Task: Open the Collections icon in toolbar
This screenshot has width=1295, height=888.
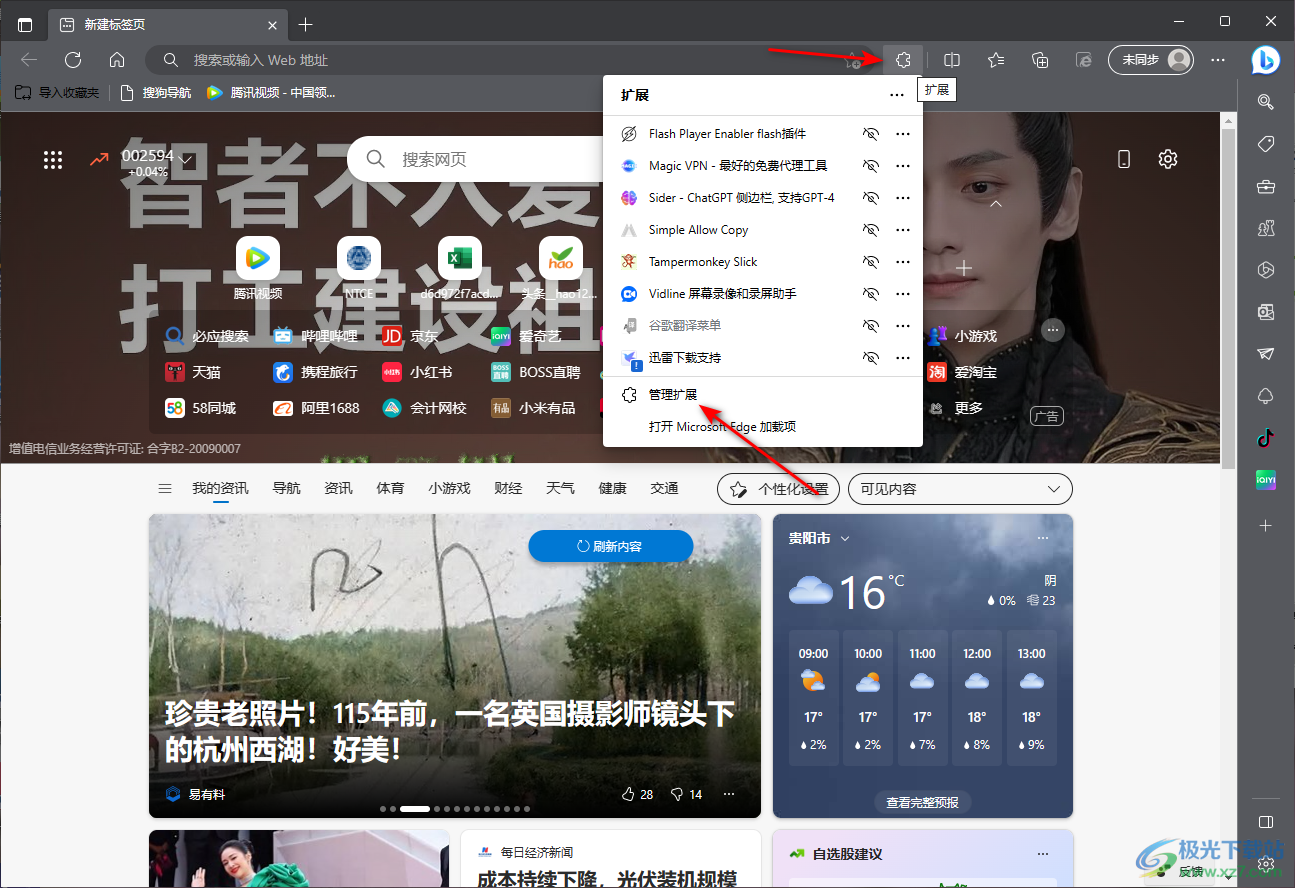Action: 1040,60
